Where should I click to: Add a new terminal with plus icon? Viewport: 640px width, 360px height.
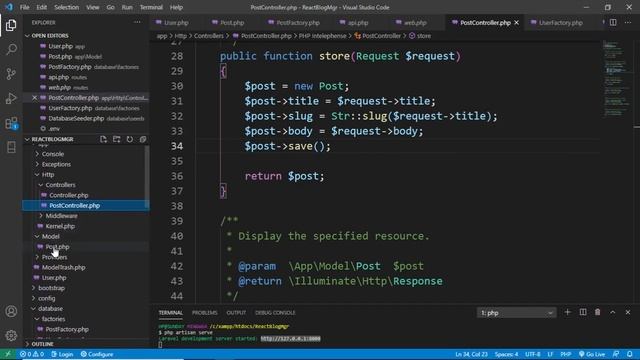click(x=567, y=312)
